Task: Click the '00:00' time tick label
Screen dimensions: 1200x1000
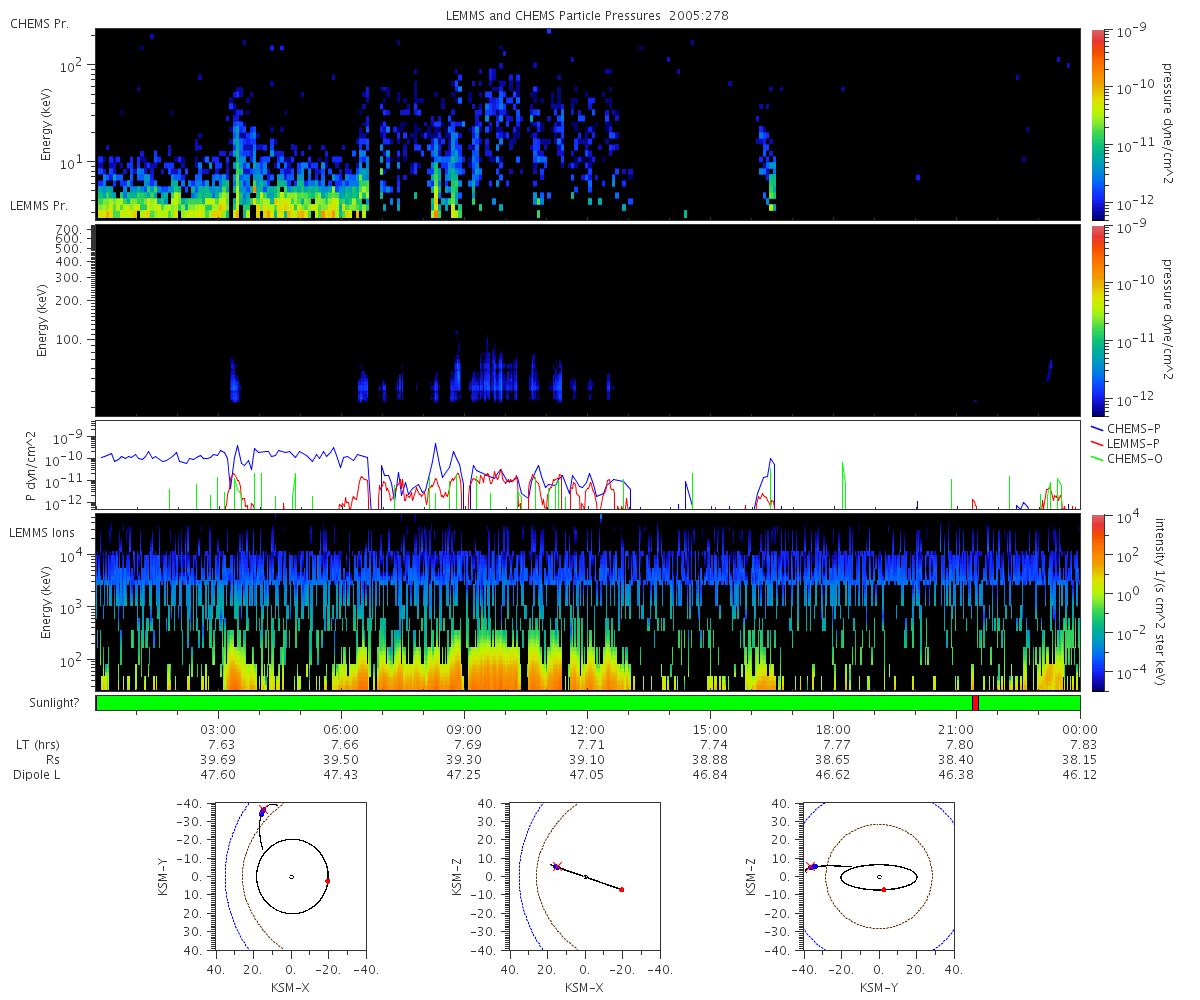Action: point(1080,729)
